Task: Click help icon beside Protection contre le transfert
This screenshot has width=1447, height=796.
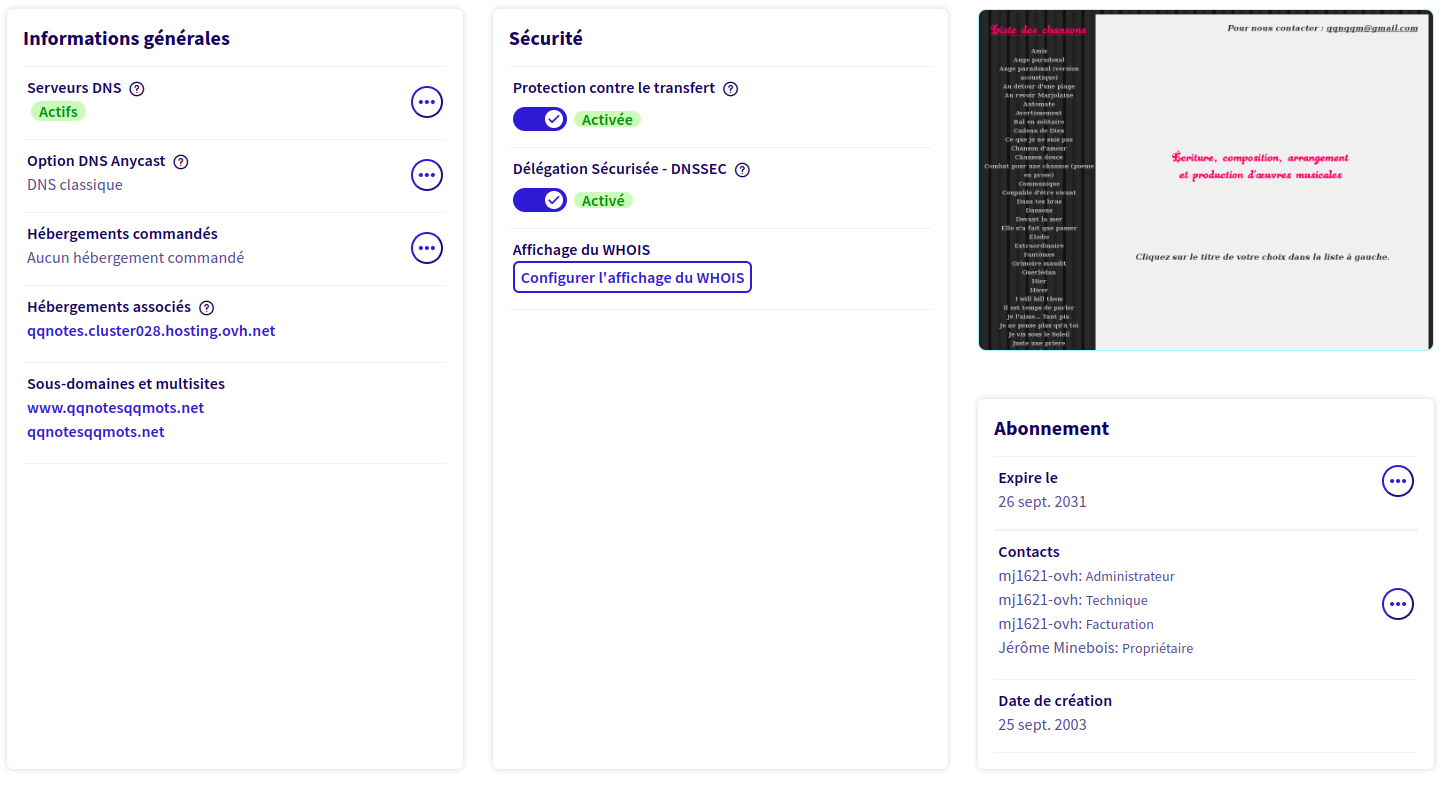Action: click(730, 89)
